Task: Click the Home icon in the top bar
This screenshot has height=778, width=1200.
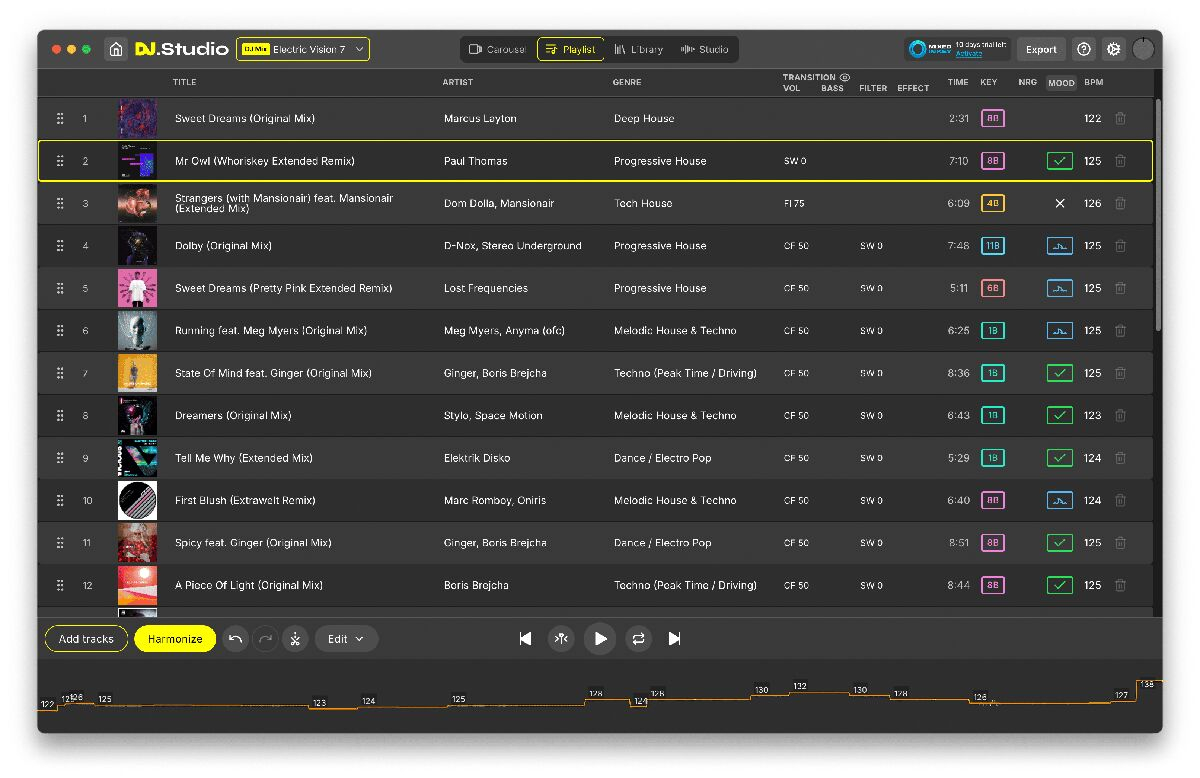Action: [x=116, y=49]
